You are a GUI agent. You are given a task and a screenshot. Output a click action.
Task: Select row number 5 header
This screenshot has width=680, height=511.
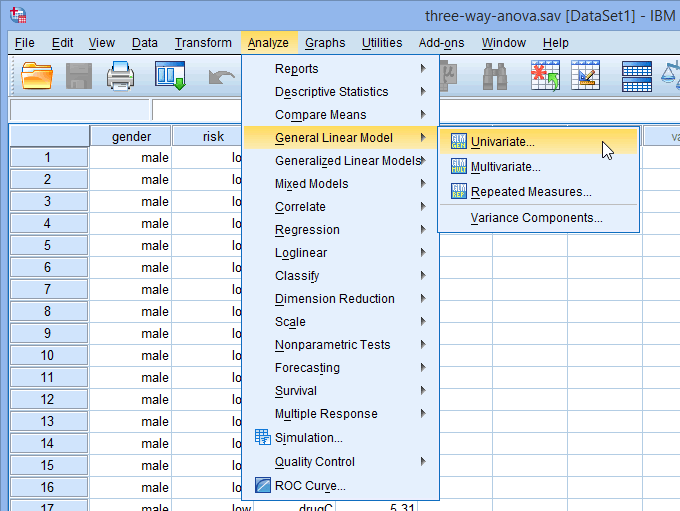pos(49,245)
